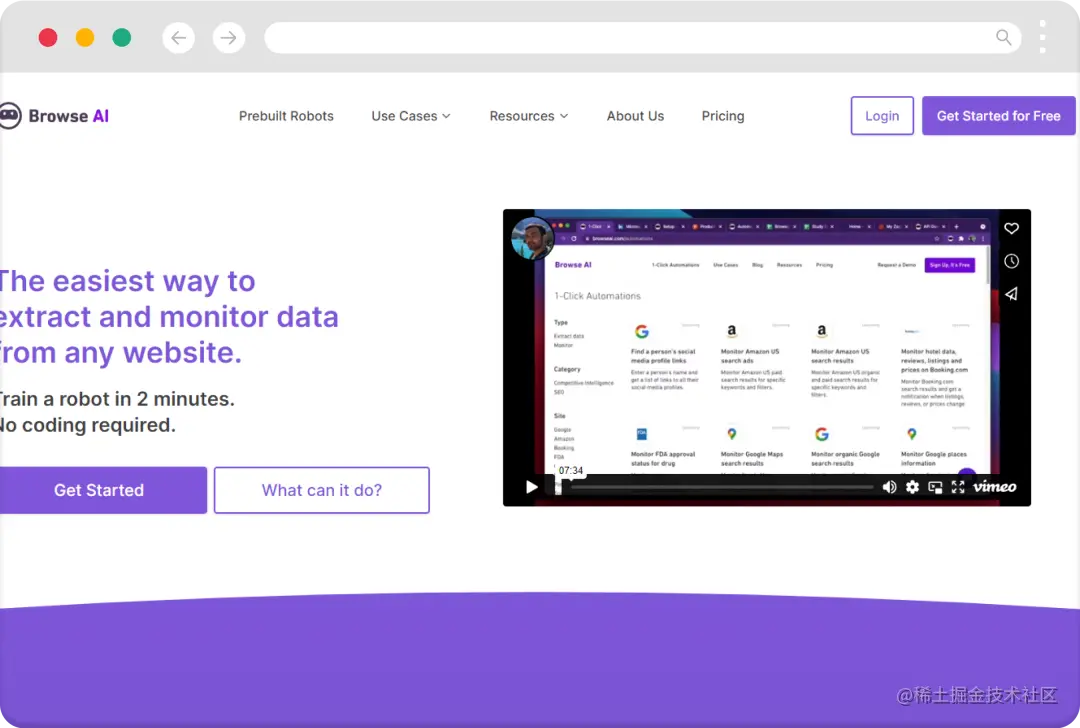Image resolution: width=1080 pixels, height=728 pixels.
Task: Expand the Resources dropdown
Action: coord(528,116)
